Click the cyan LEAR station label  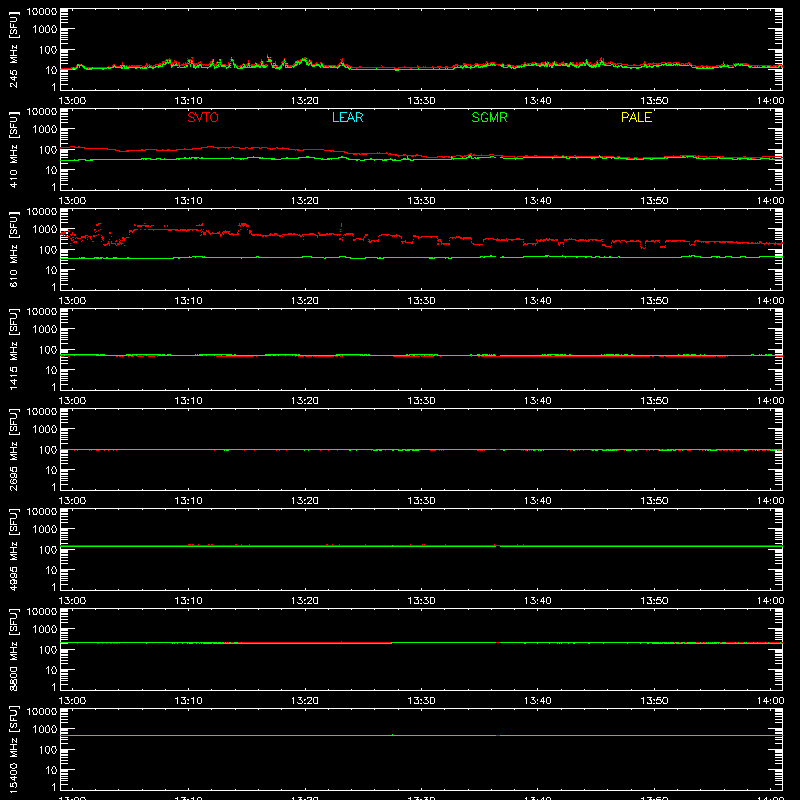click(x=347, y=117)
